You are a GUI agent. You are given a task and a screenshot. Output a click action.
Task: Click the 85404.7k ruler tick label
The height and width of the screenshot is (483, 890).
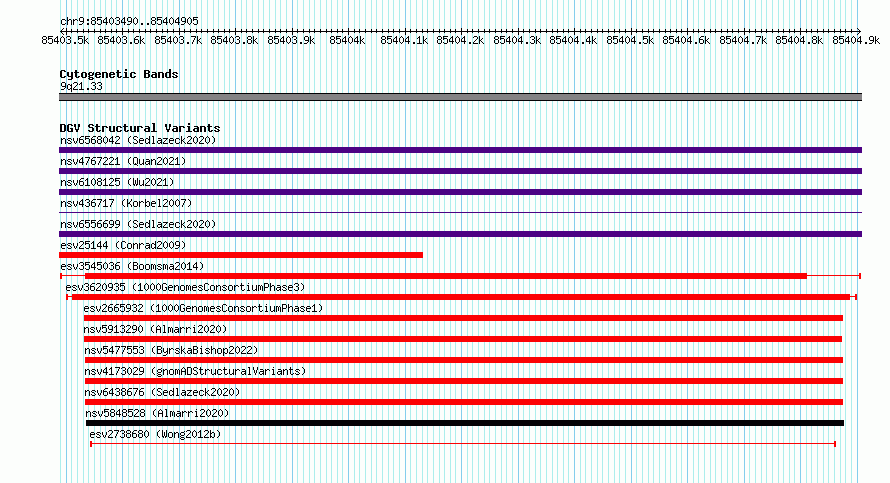743,40
